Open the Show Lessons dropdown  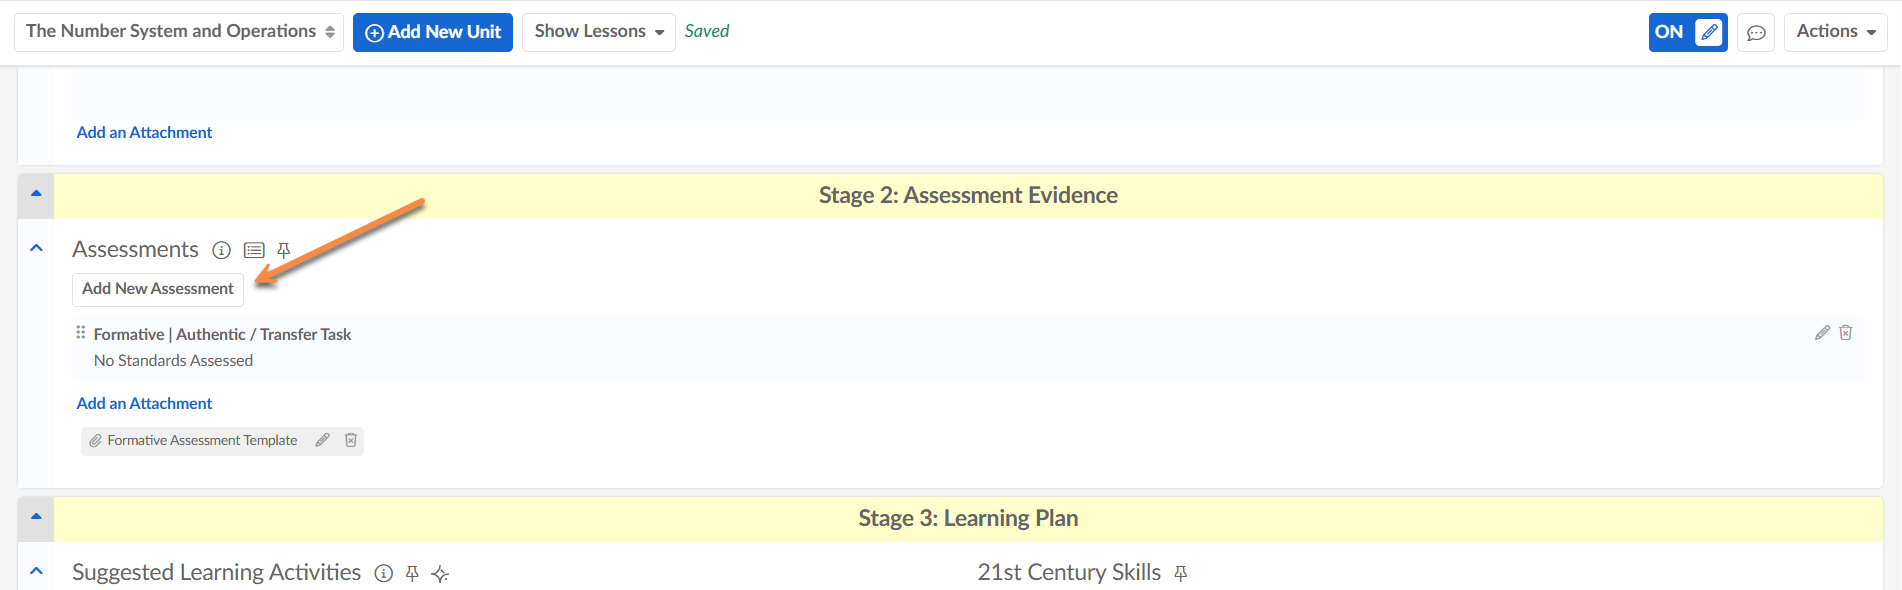[598, 32]
